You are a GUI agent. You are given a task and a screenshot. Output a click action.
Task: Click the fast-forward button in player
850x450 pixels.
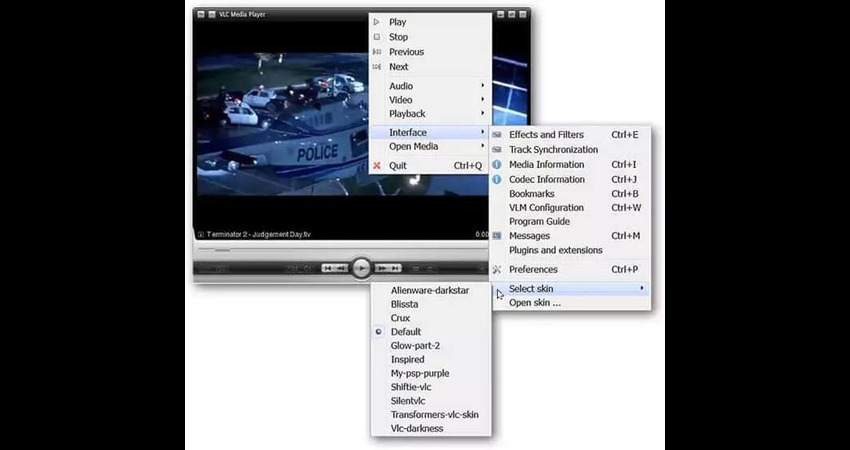point(382,268)
